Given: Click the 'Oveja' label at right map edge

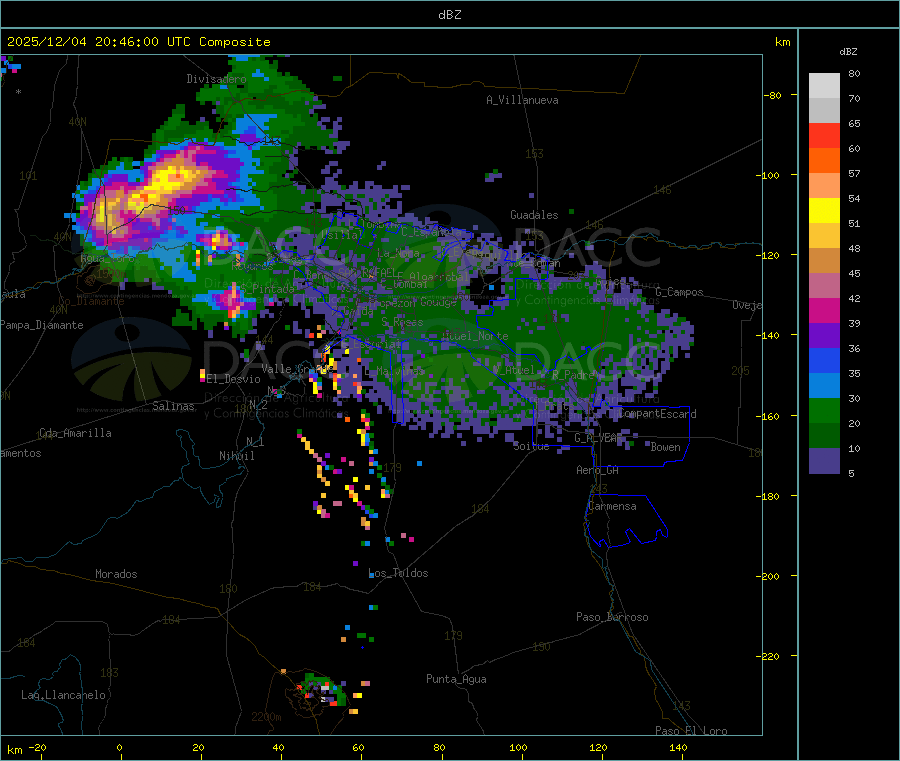Looking at the screenshot, I should click(747, 305).
